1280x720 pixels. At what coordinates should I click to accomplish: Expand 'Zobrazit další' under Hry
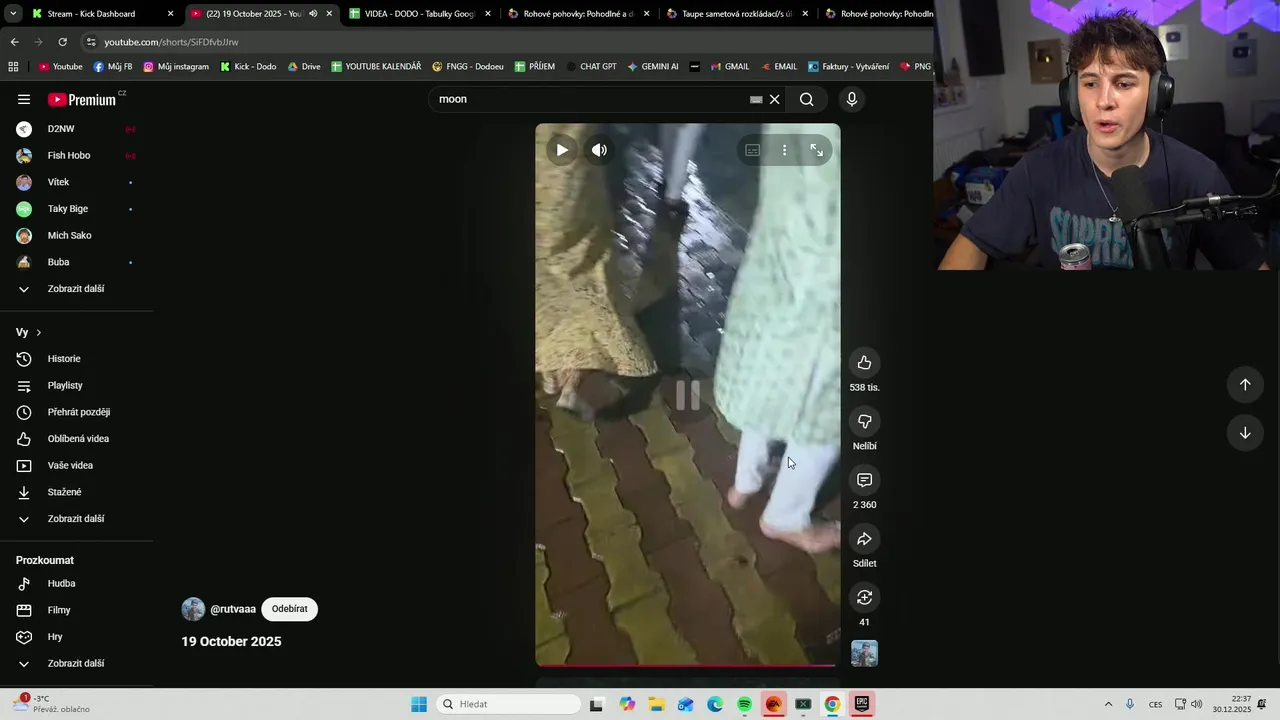point(76,663)
